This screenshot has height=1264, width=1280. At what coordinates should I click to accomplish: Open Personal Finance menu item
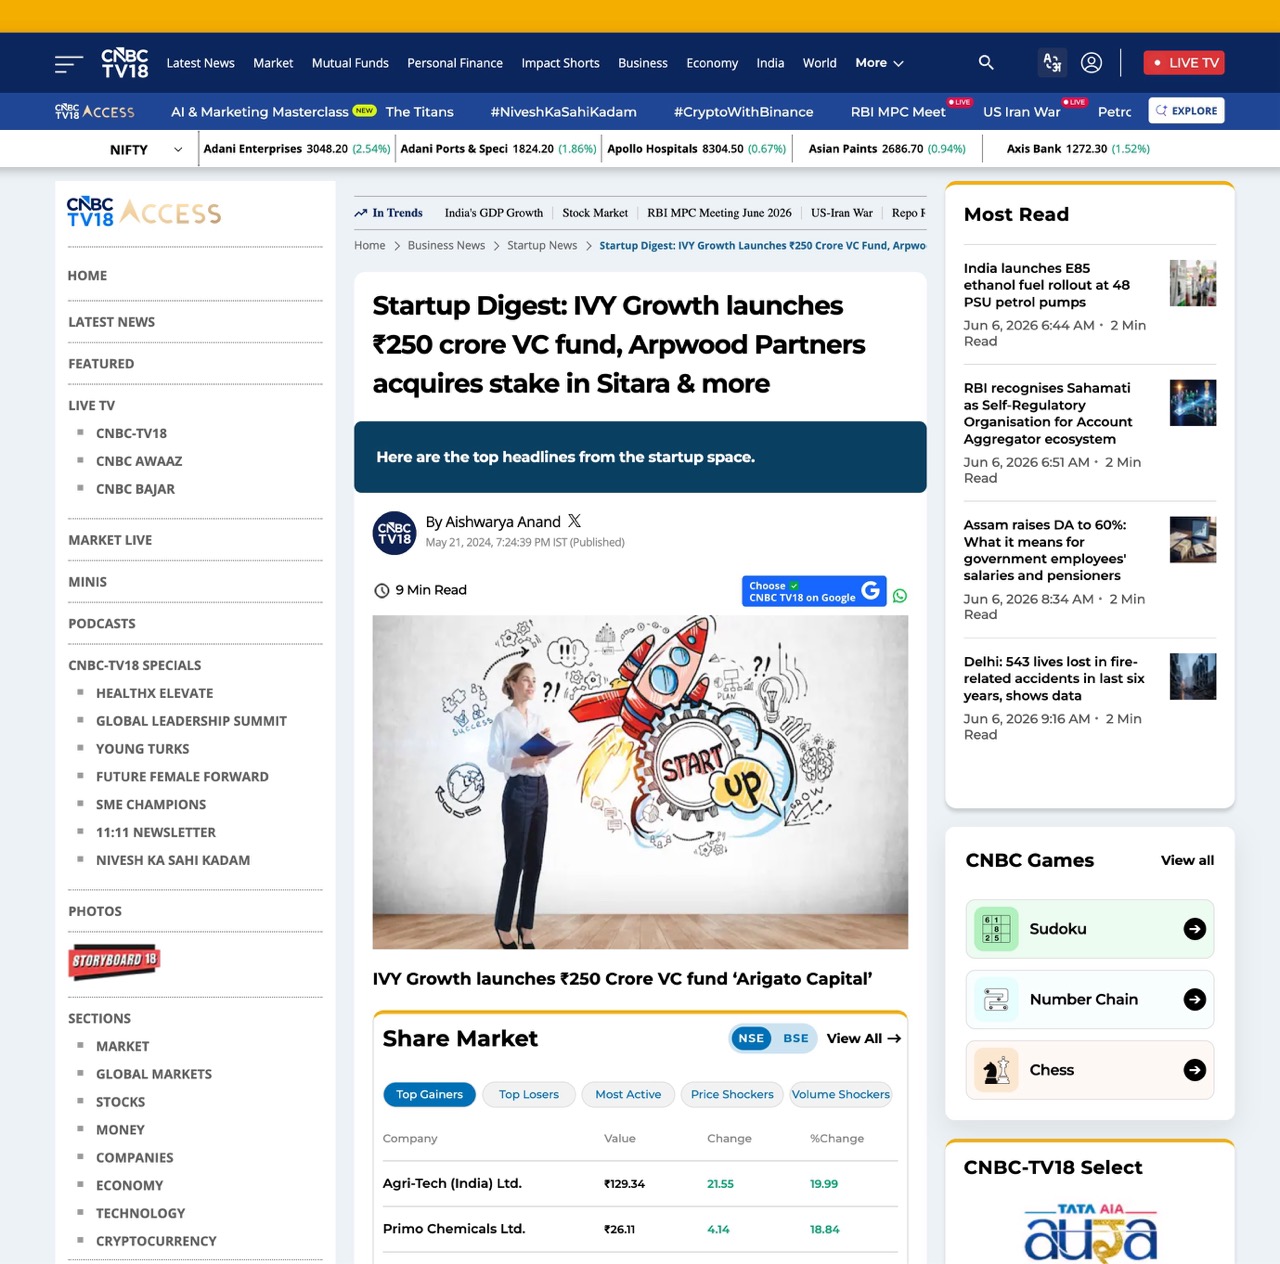455,63
